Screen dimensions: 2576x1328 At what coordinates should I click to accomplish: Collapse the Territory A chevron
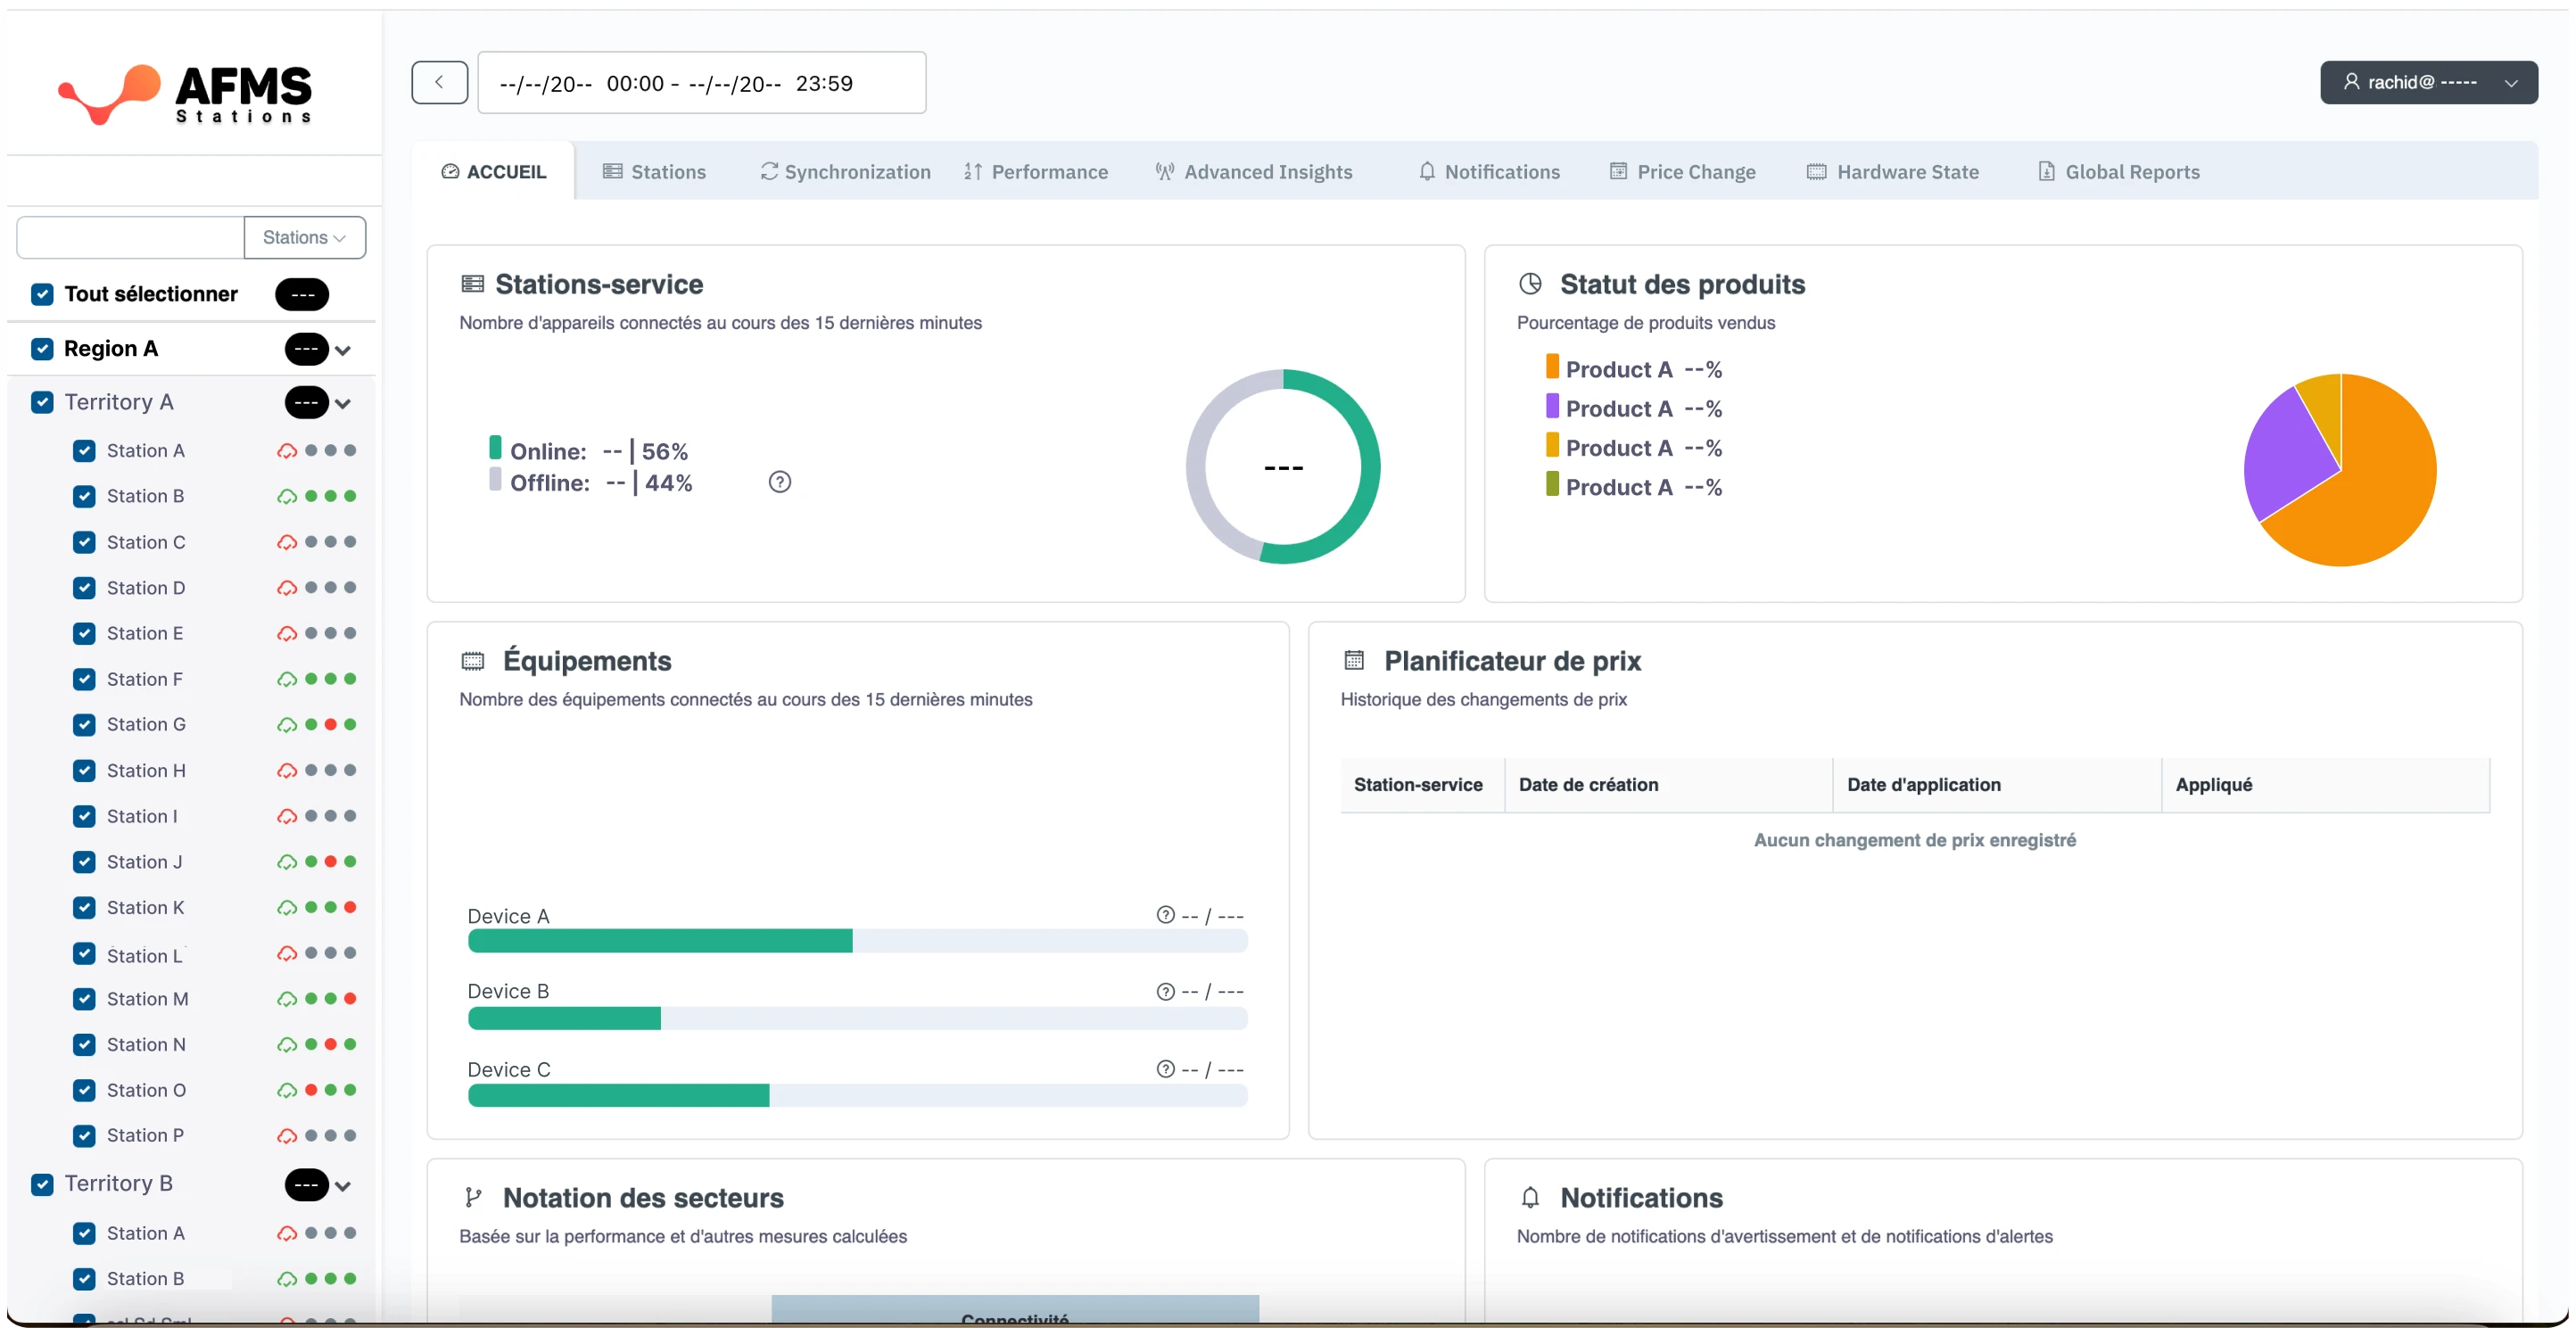click(x=343, y=404)
